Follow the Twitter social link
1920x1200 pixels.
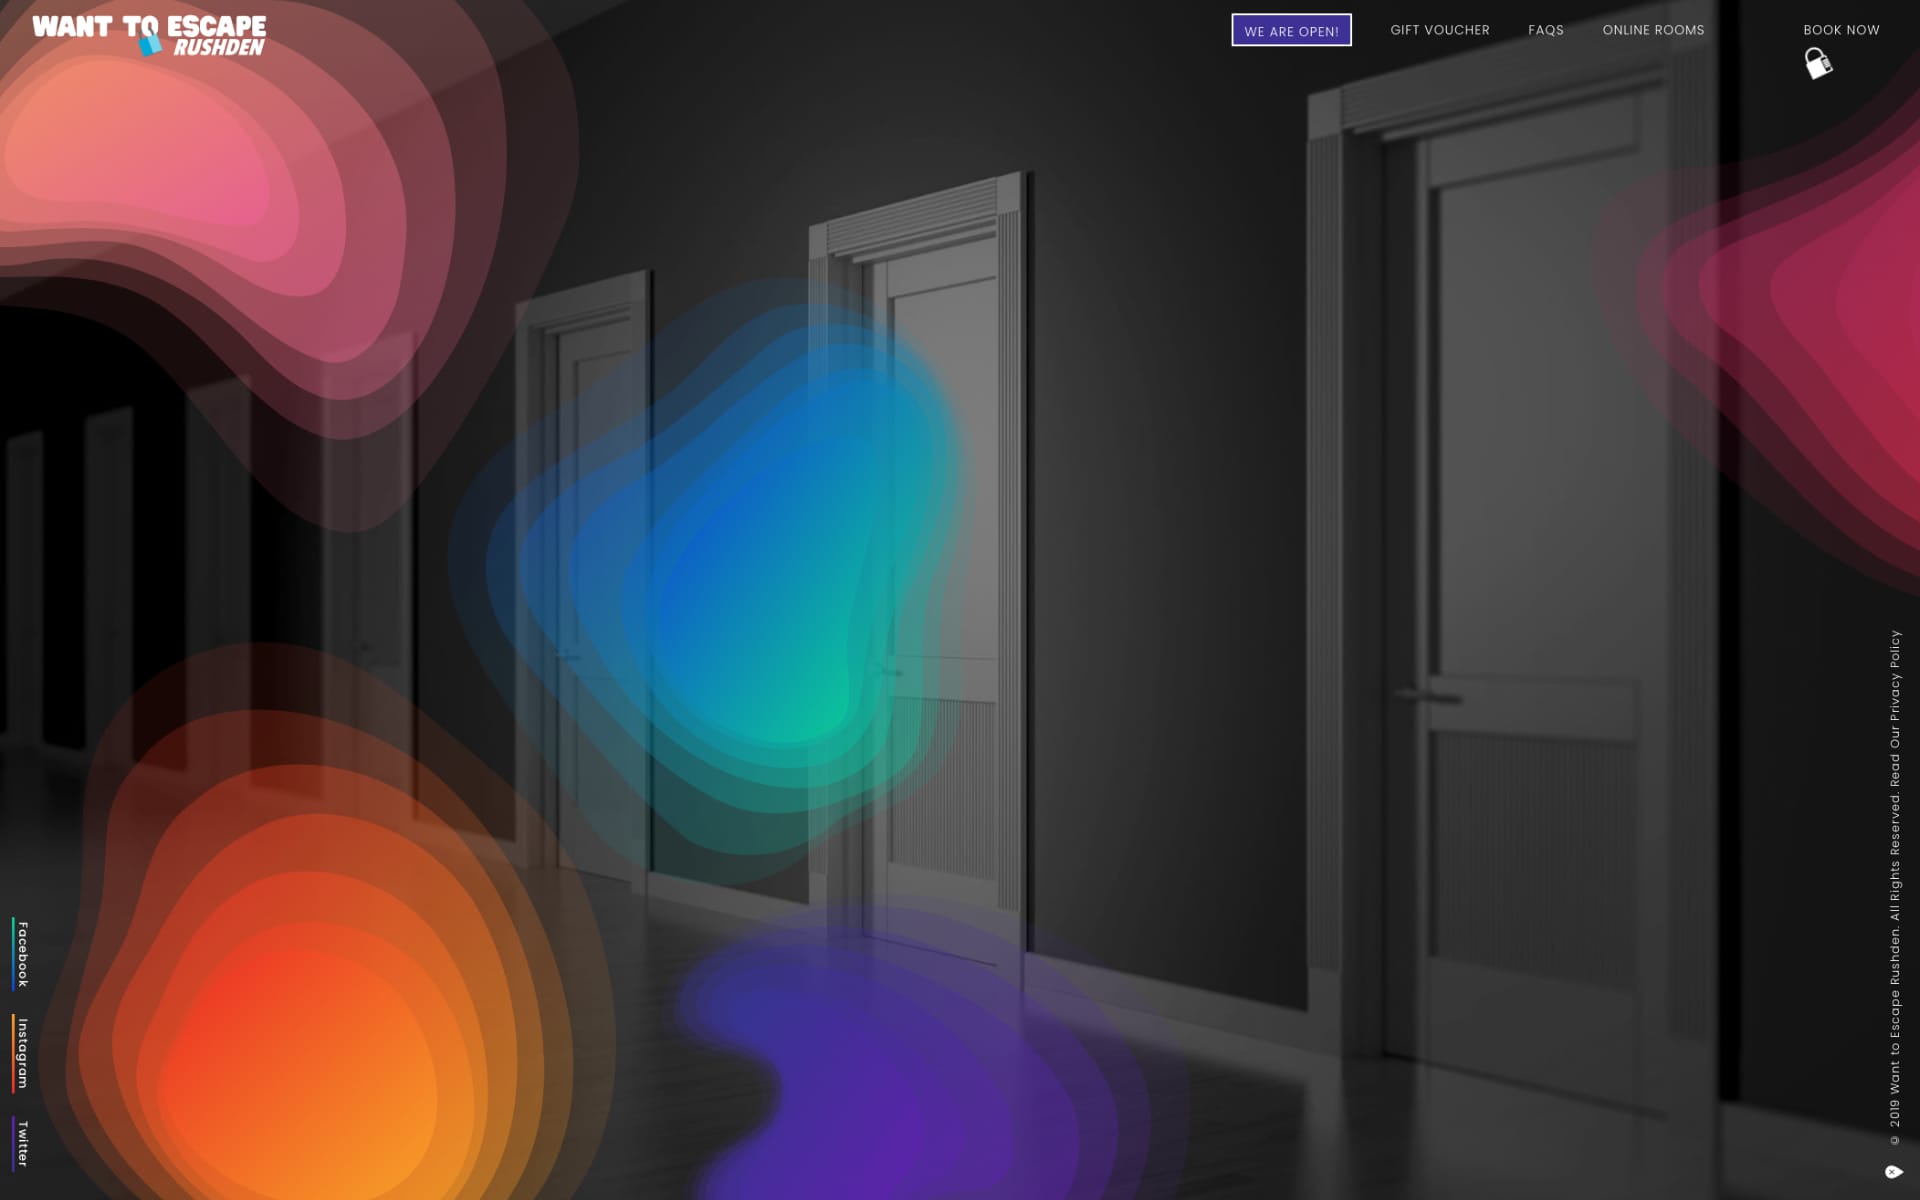pyautogui.click(x=22, y=1144)
